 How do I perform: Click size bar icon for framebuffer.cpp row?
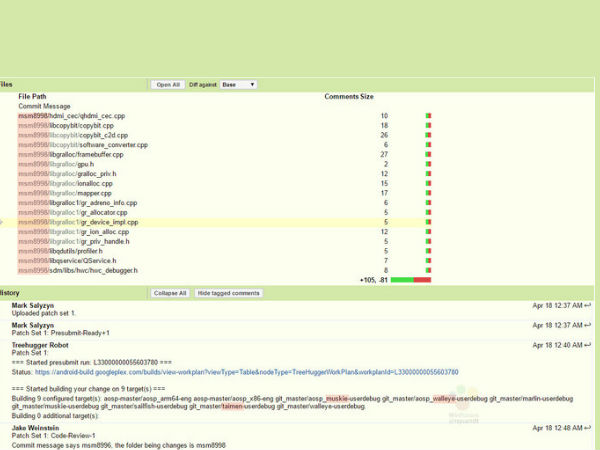pos(428,155)
